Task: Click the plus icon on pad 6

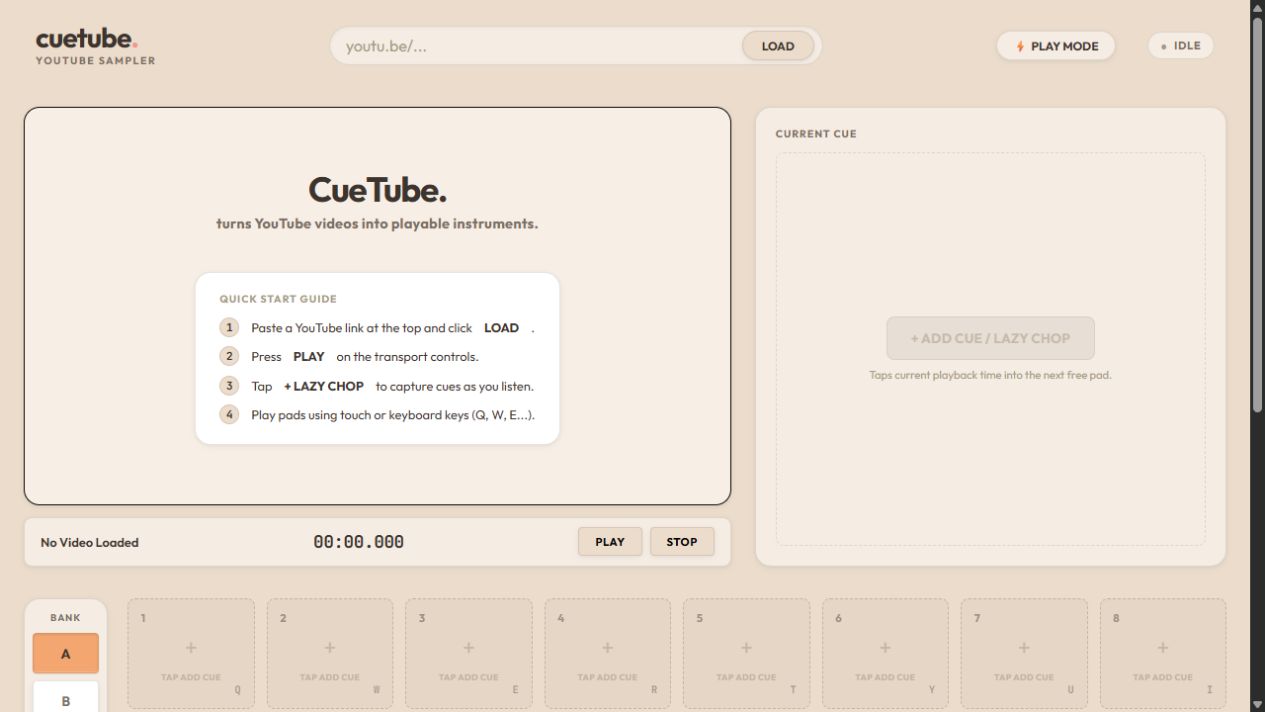Action: coord(885,648)
